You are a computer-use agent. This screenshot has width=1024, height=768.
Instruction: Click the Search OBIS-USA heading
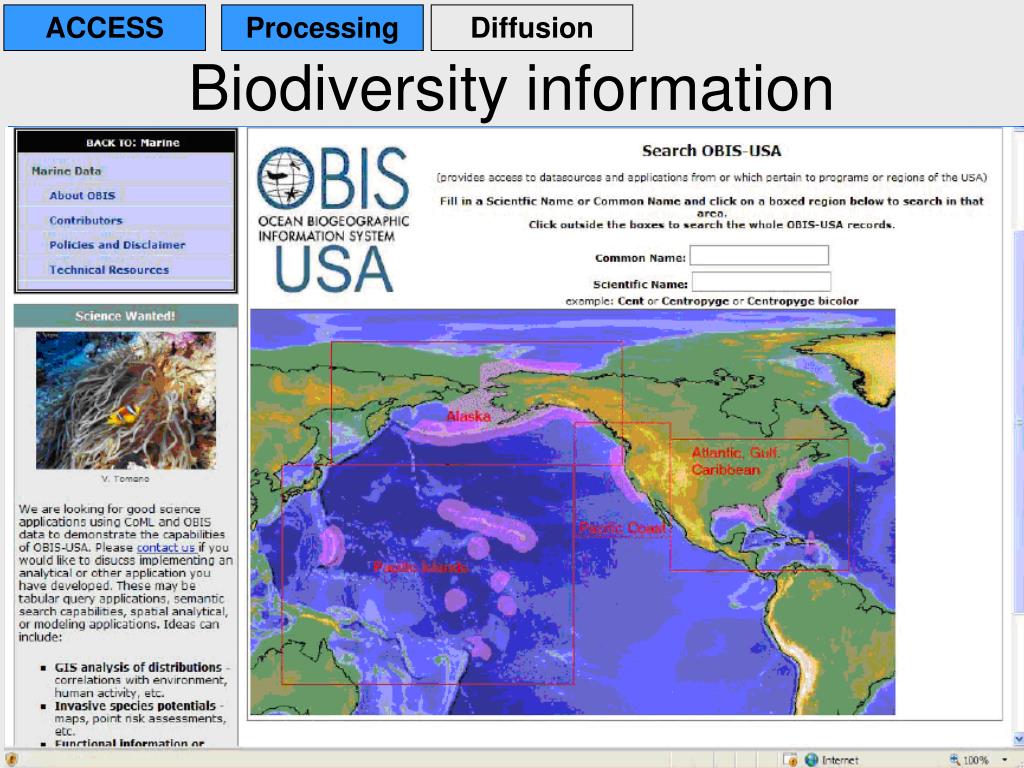[x=711, y=151]
